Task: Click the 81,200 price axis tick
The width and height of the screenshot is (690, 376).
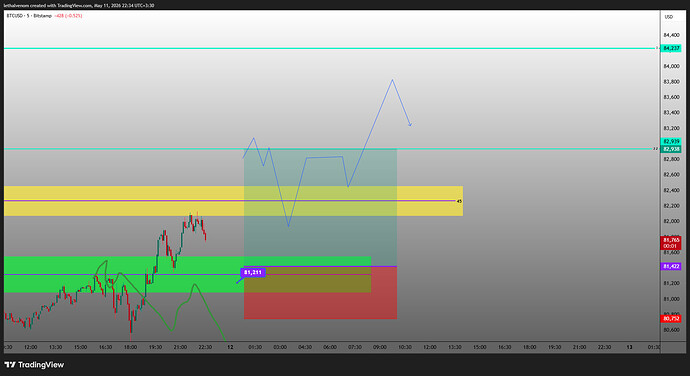Action: pyautogui.click(x=672, y=284)
